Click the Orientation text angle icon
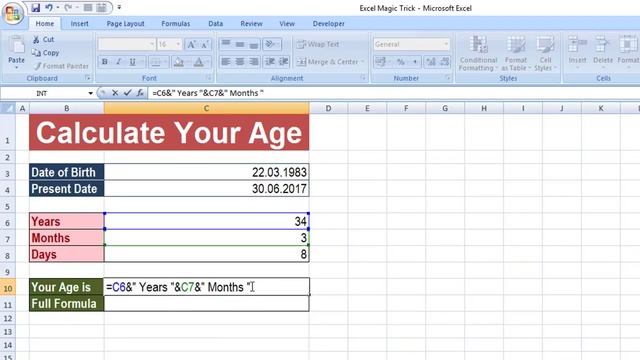 tap(271, 44)
